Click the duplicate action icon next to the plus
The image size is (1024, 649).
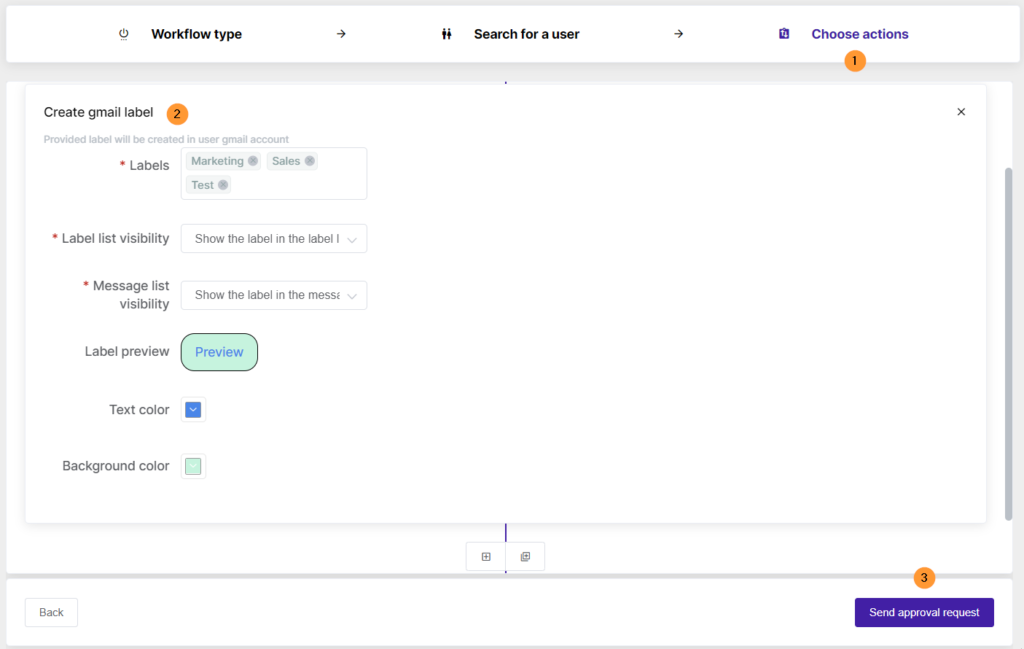(525, 556)
